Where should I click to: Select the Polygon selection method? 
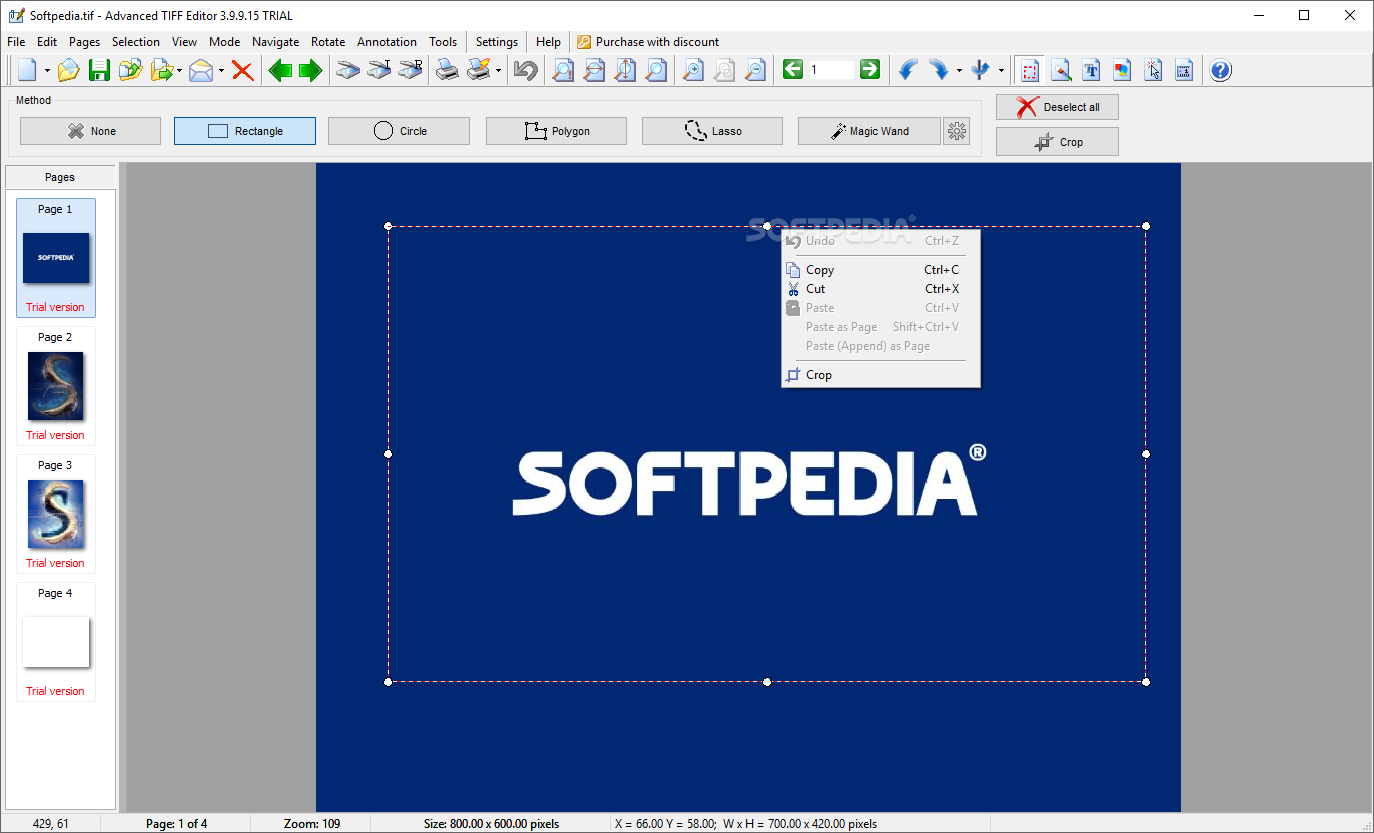pyautogui.click(x=556, y=131)
